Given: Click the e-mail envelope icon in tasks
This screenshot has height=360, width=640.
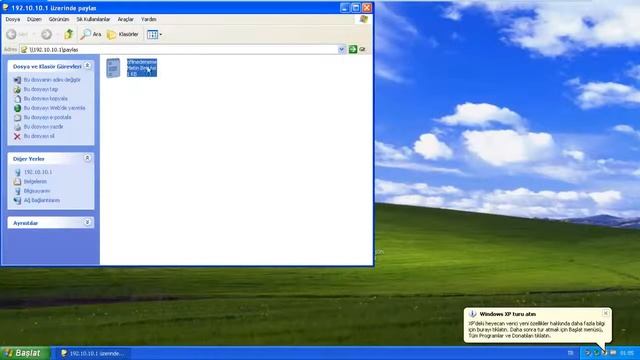Looking at the screenshot, I should coord(17,118).
